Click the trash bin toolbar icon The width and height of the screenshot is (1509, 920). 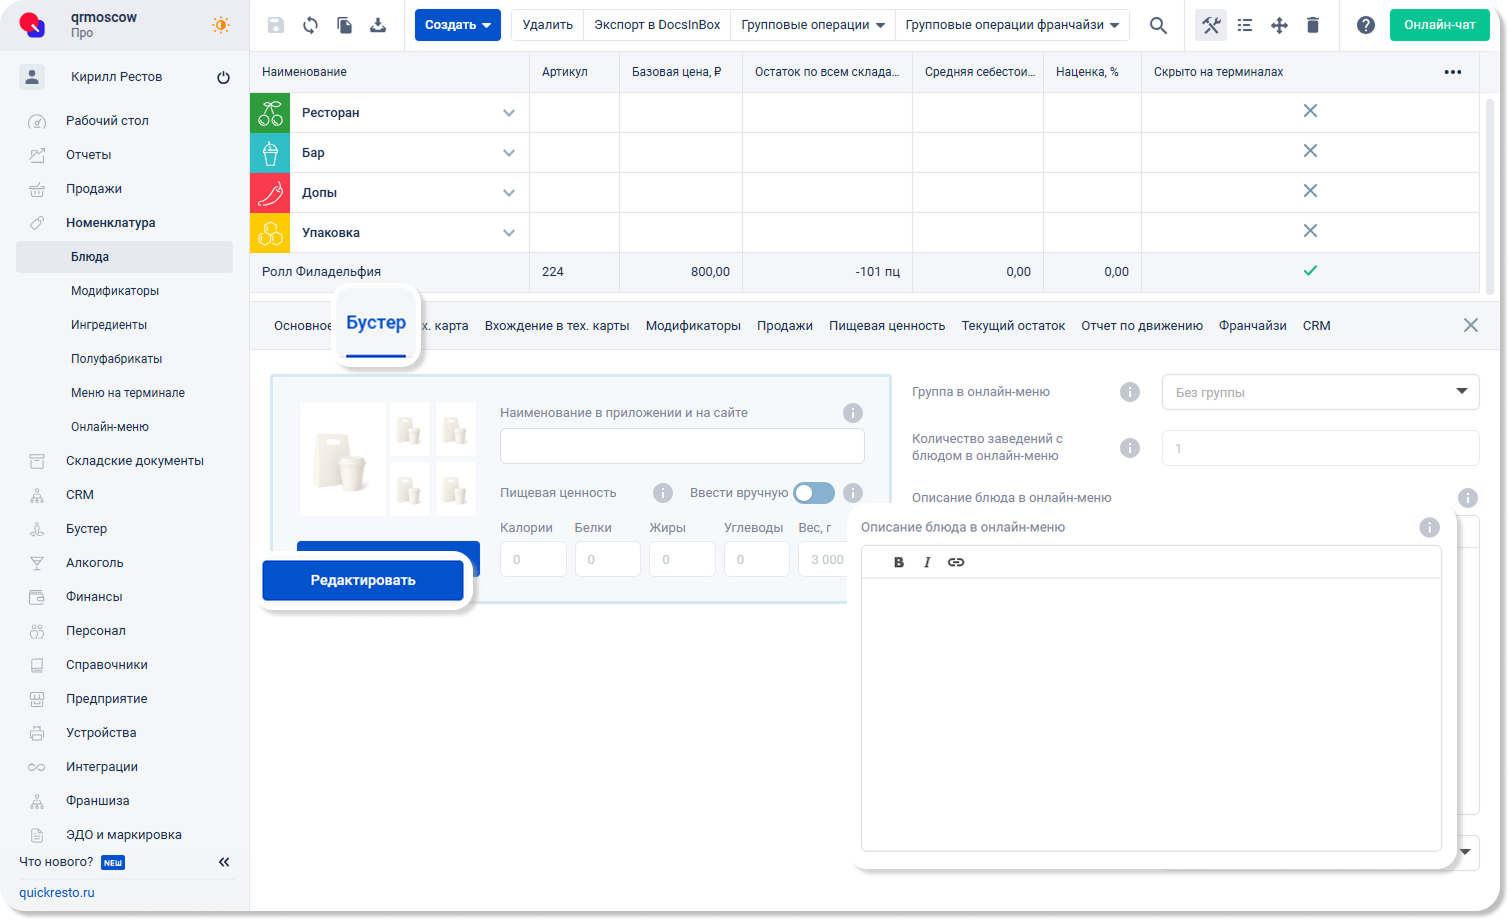[x=1313, y=25]
